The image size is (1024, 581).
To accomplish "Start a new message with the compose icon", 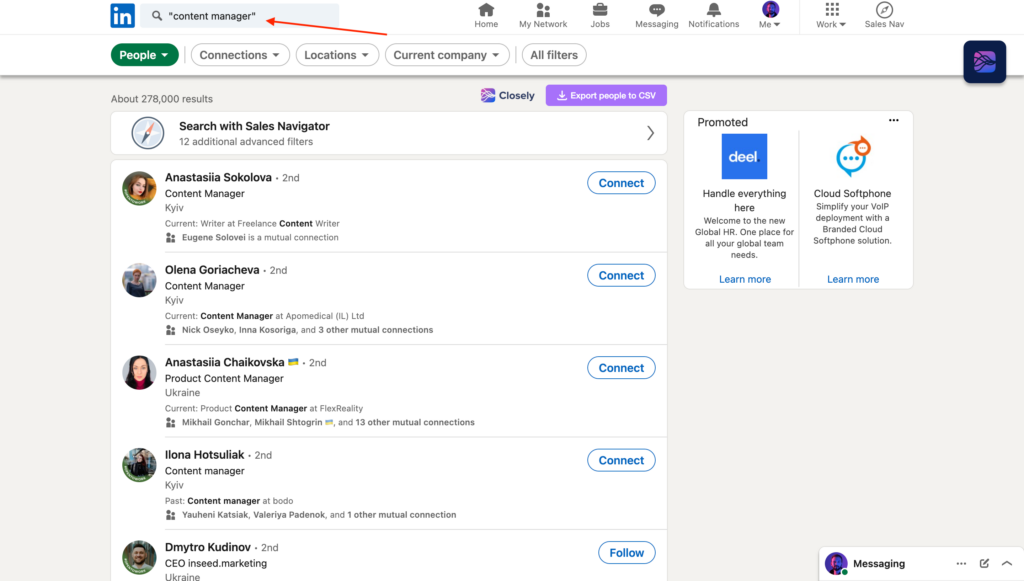I will coord(983,563).
